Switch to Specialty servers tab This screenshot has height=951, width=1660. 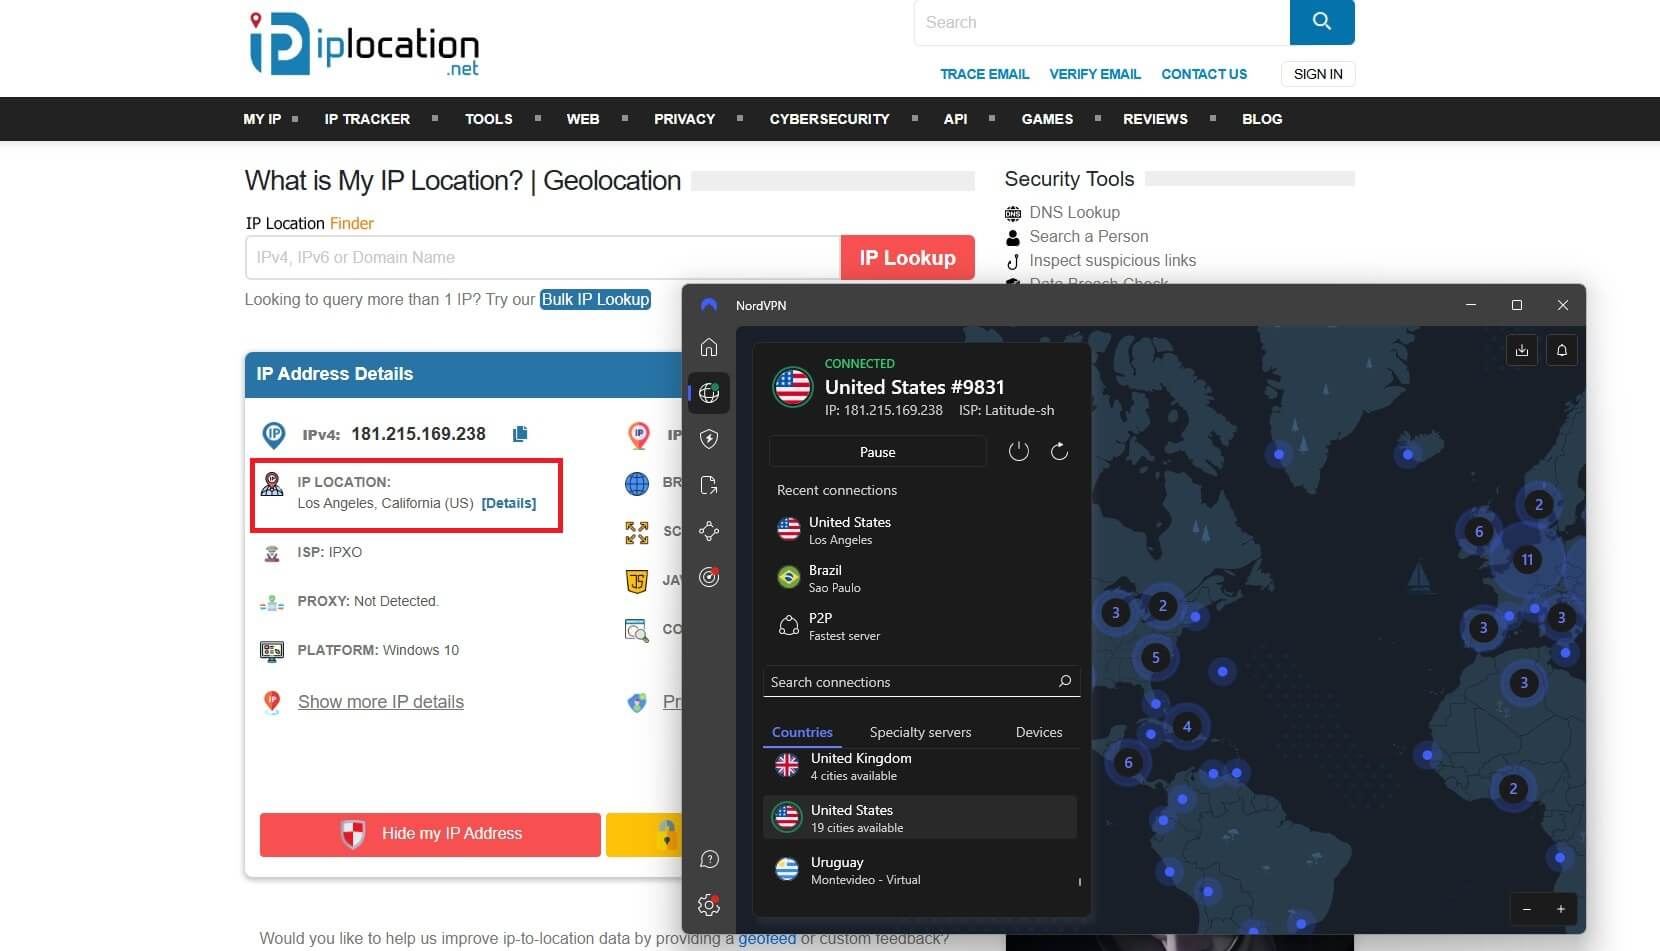(920, 732)
